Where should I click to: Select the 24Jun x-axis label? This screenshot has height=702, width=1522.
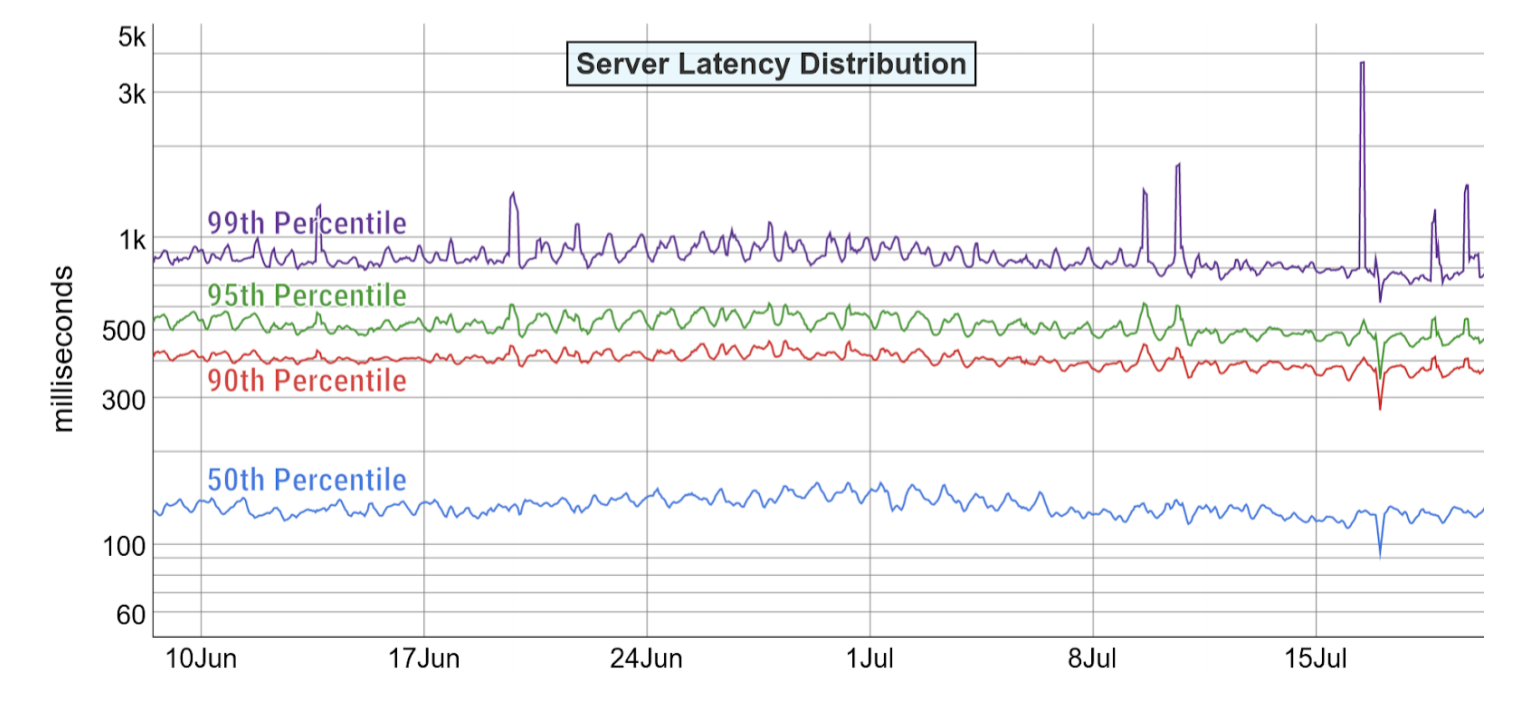click(647, 660)
